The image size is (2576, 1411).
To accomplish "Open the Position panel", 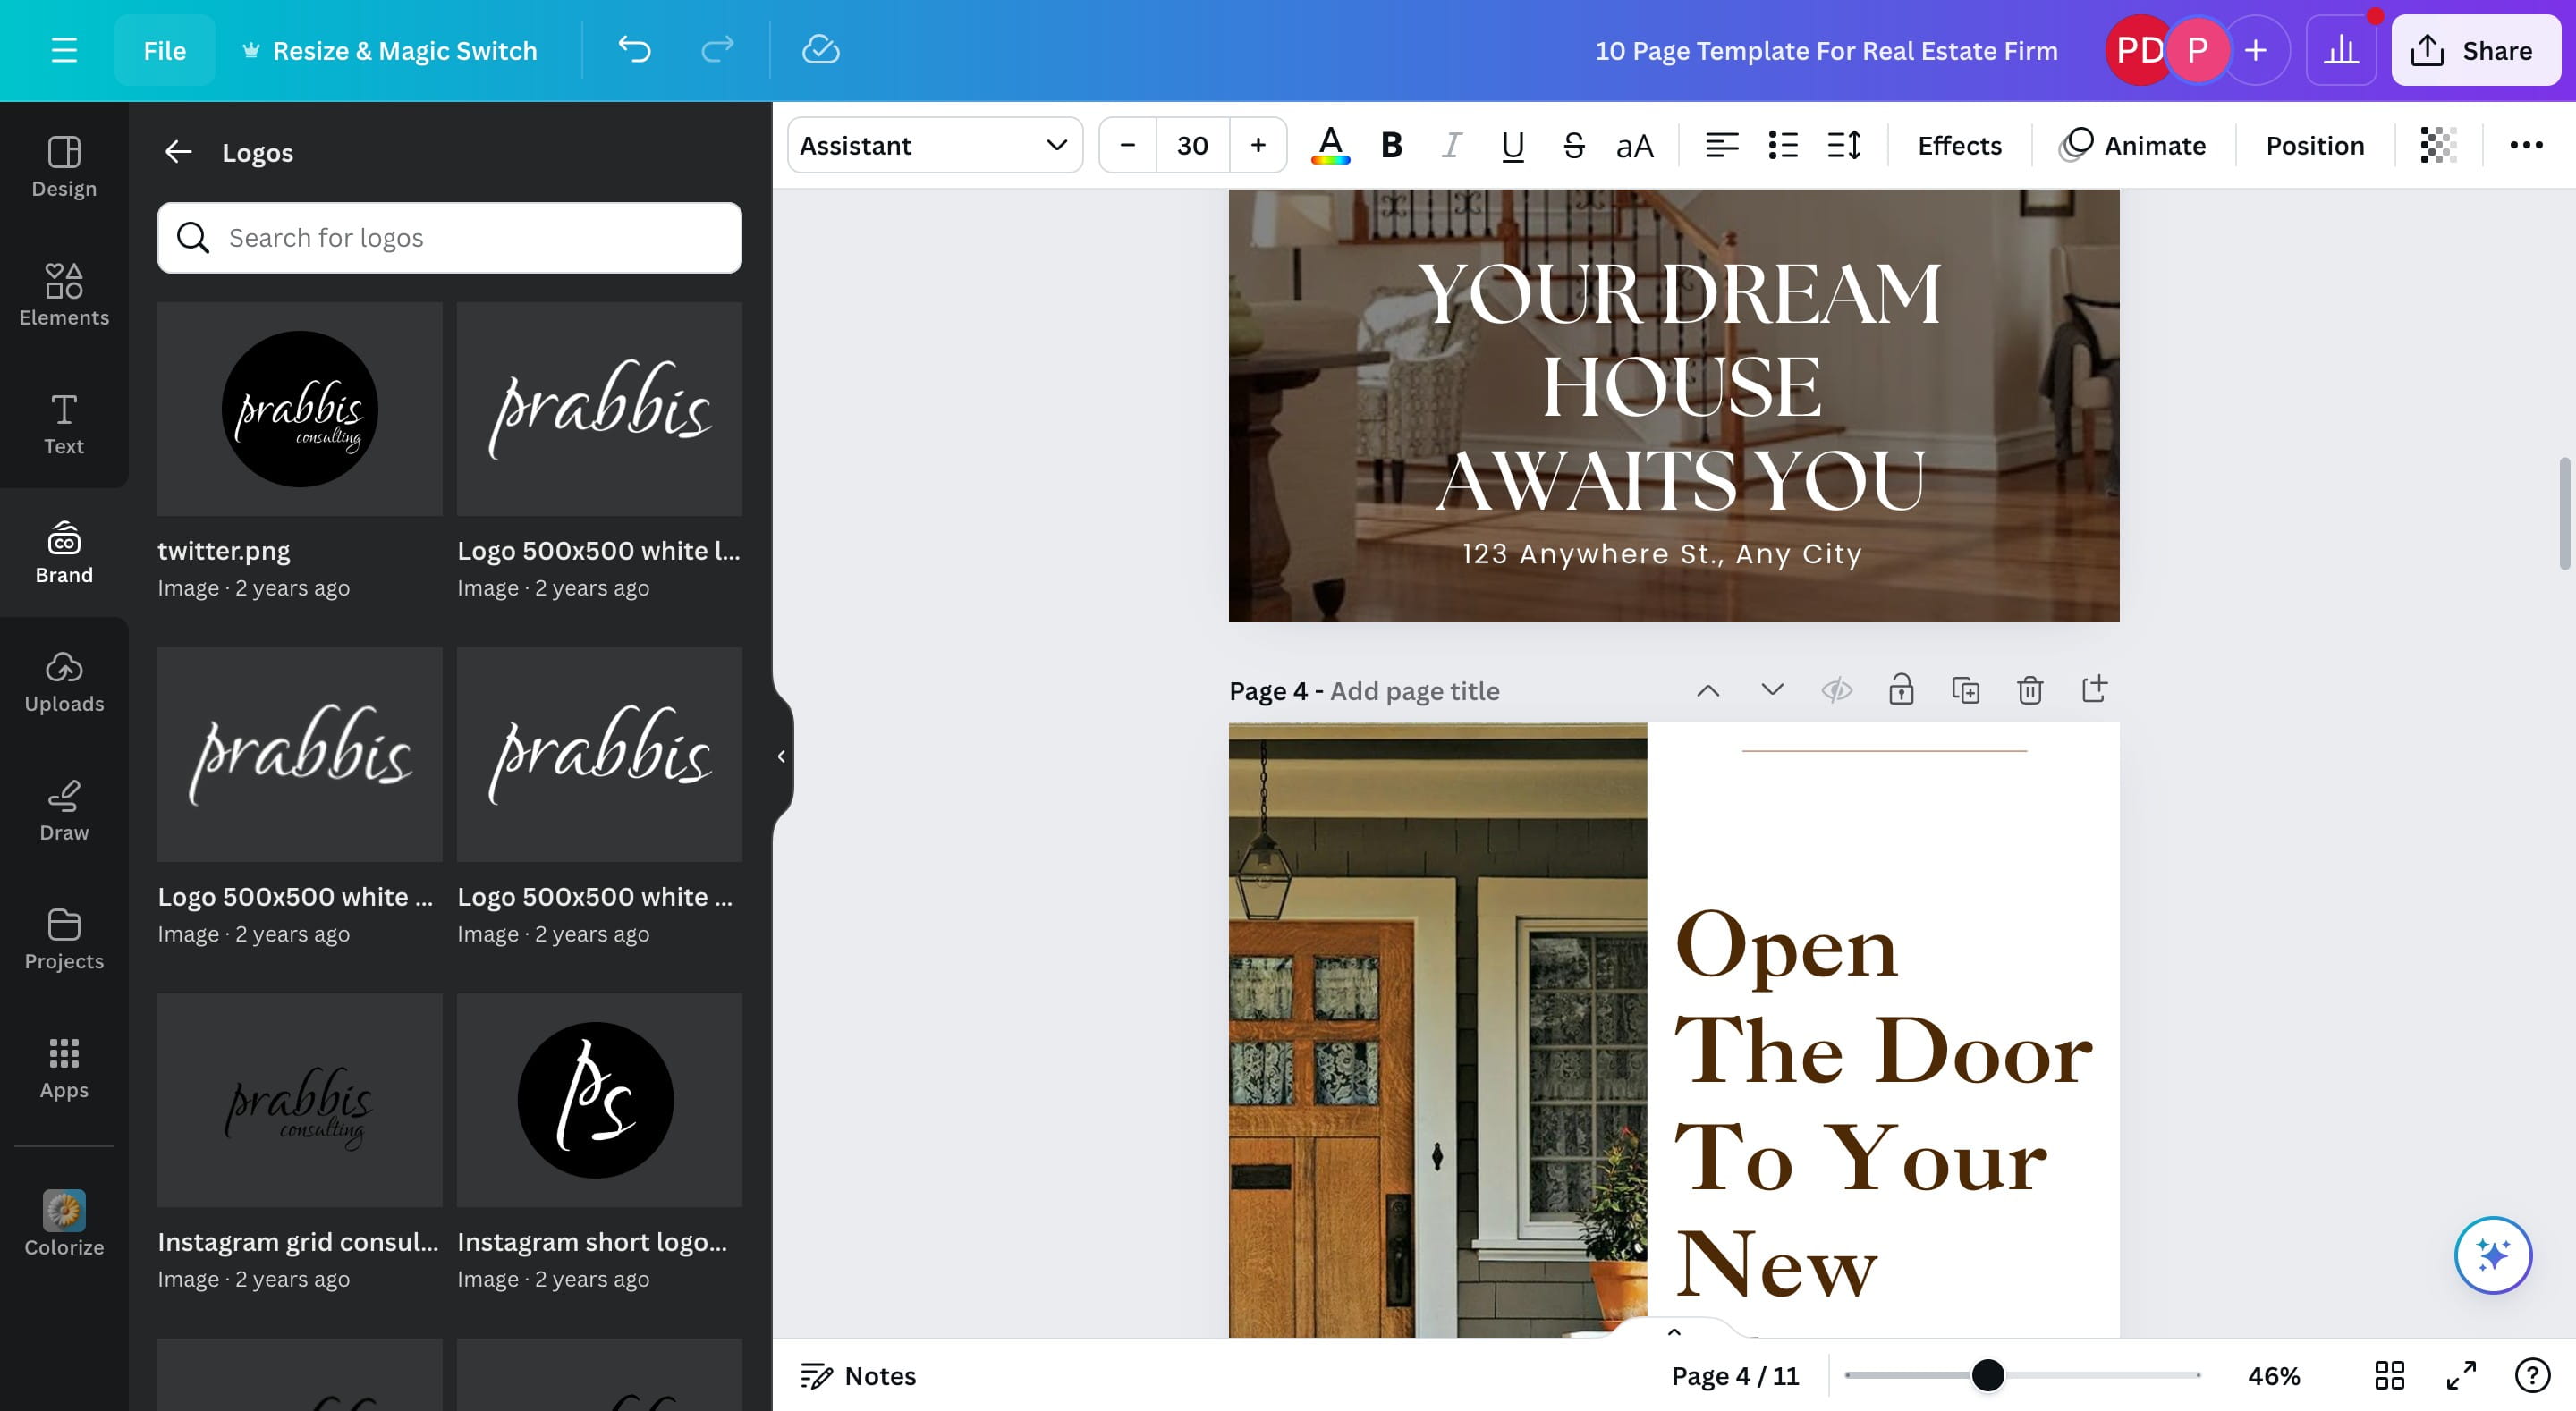I will [2315, 146].
